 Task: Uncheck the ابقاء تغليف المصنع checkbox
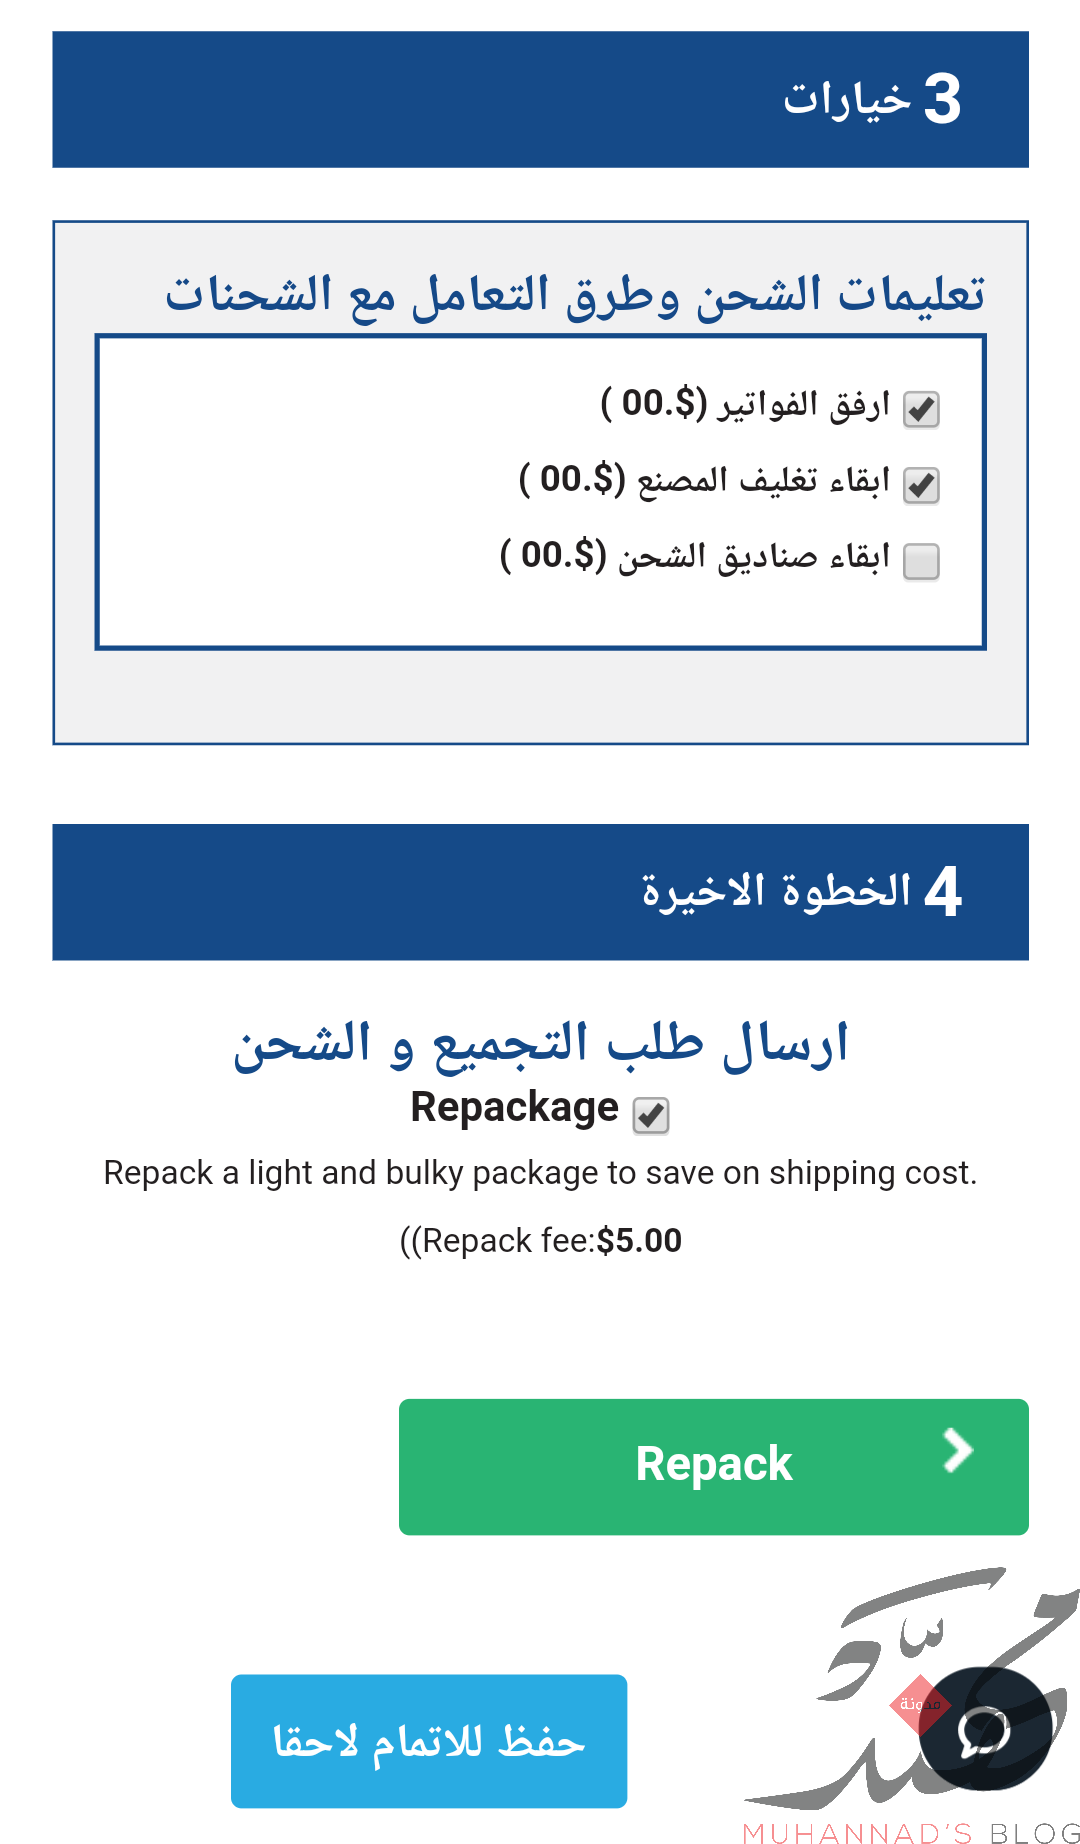(921, 485)
